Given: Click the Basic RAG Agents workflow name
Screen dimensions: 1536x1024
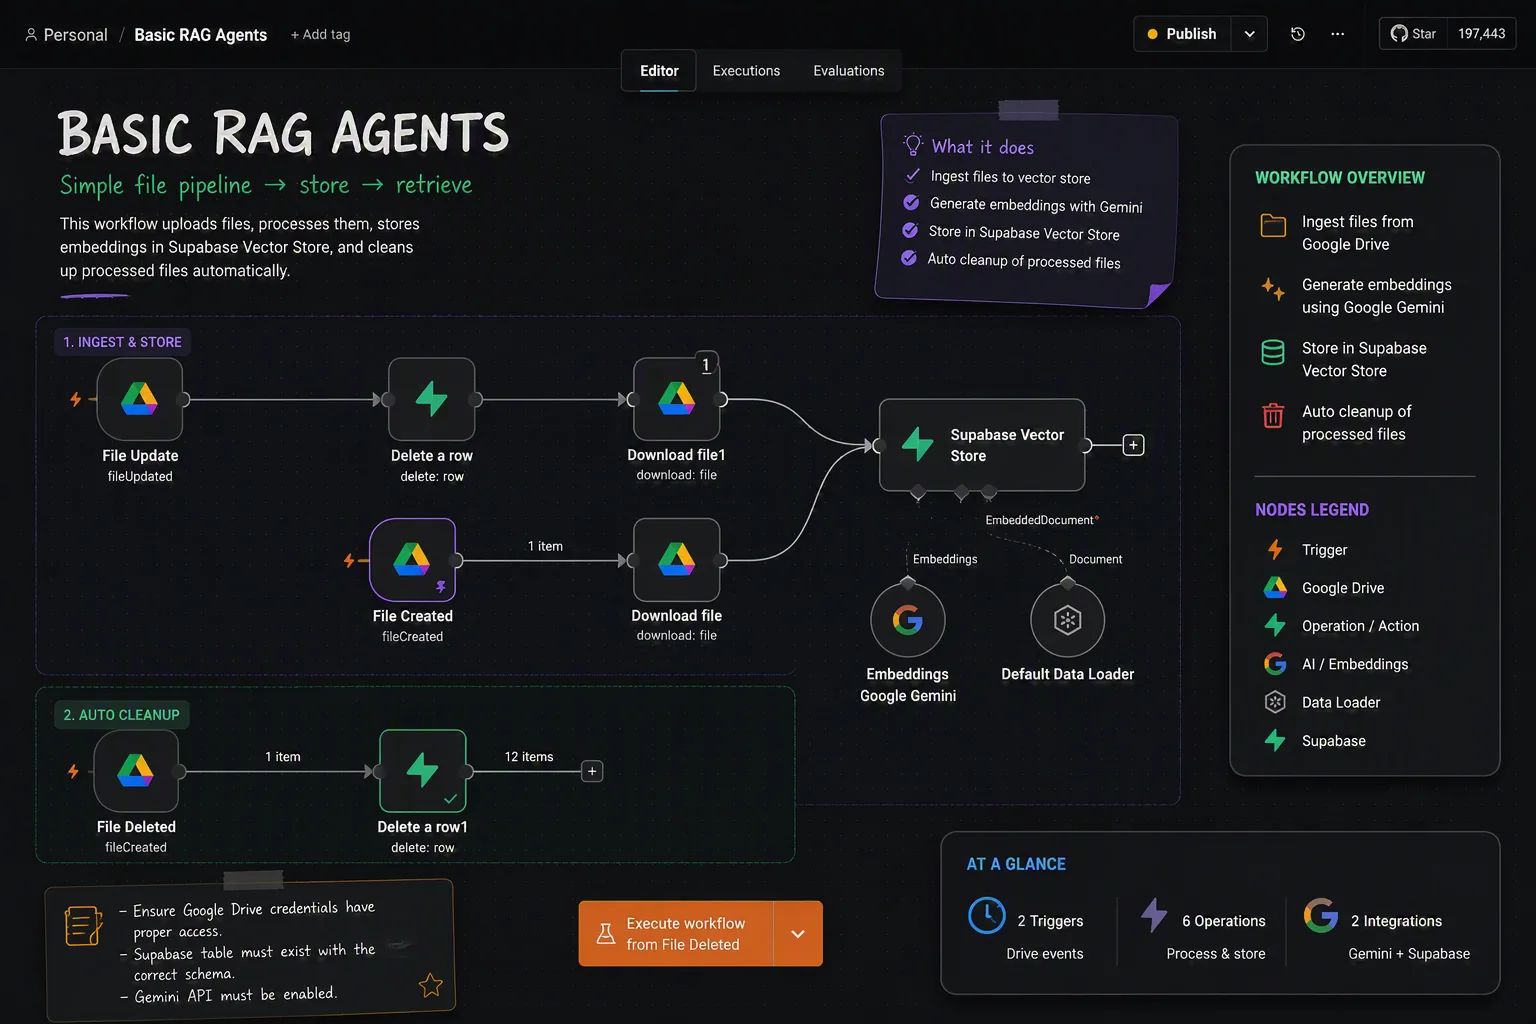Looking at the screenshot, I should [x=201, y=35].
